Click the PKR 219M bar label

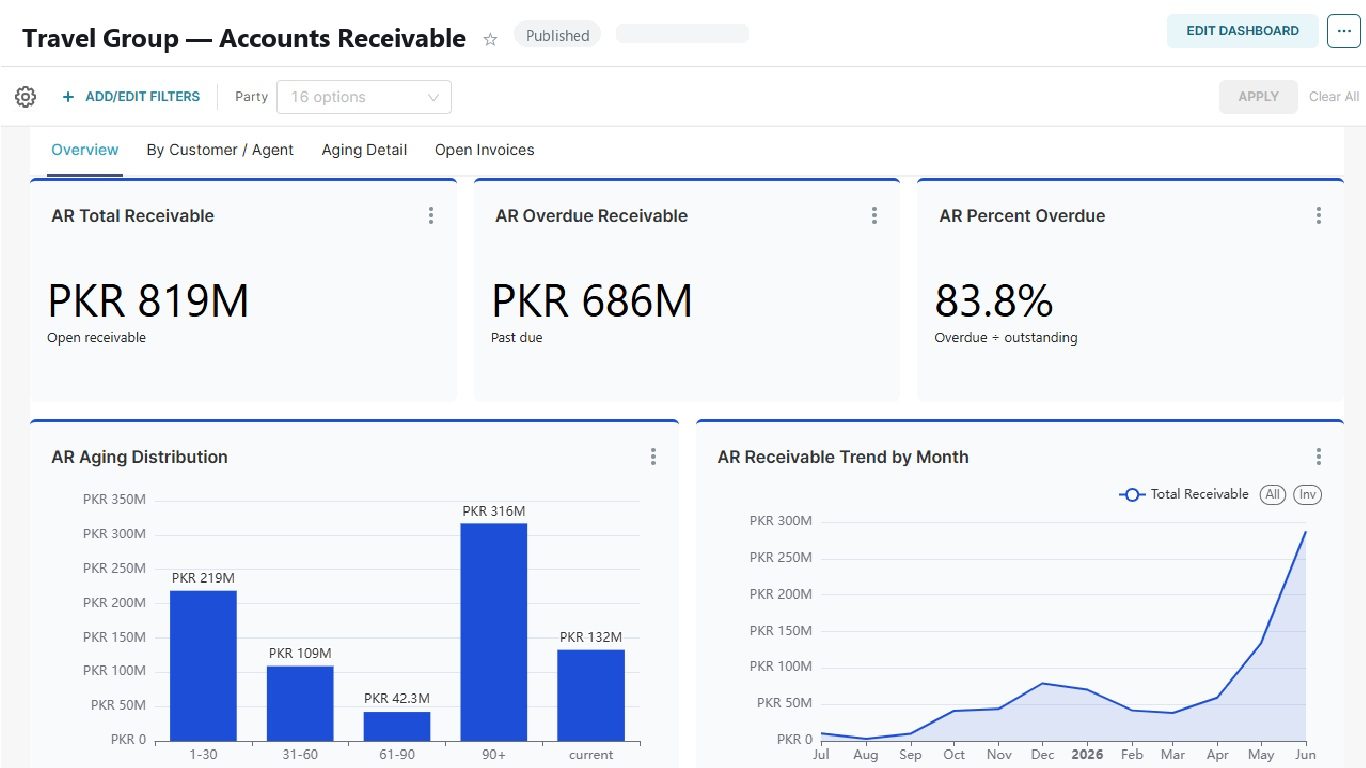(203, 578)
